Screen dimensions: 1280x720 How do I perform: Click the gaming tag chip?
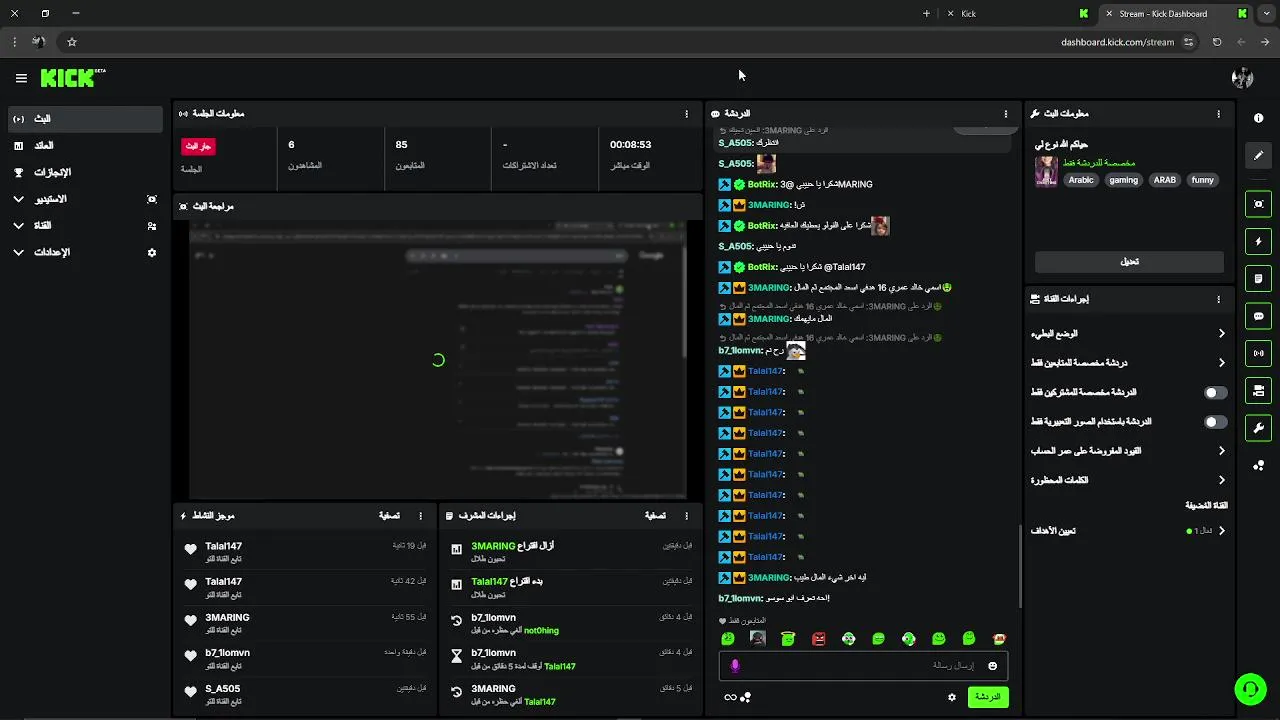coord(1123,180)
